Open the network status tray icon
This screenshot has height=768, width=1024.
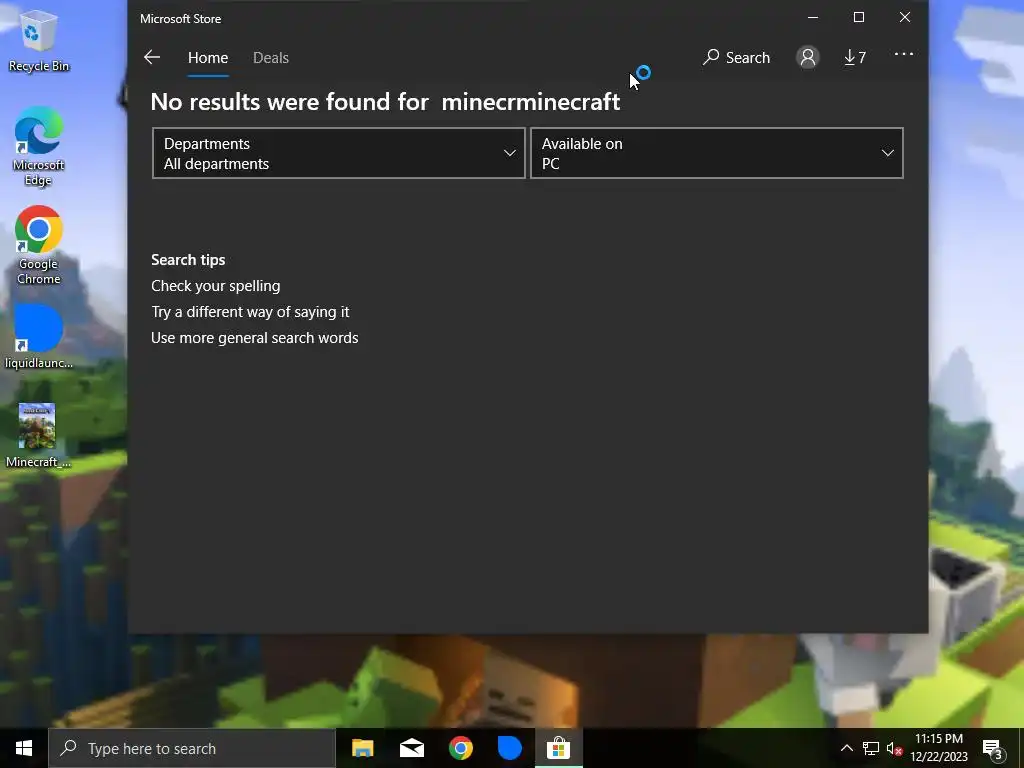pos(871,748)
